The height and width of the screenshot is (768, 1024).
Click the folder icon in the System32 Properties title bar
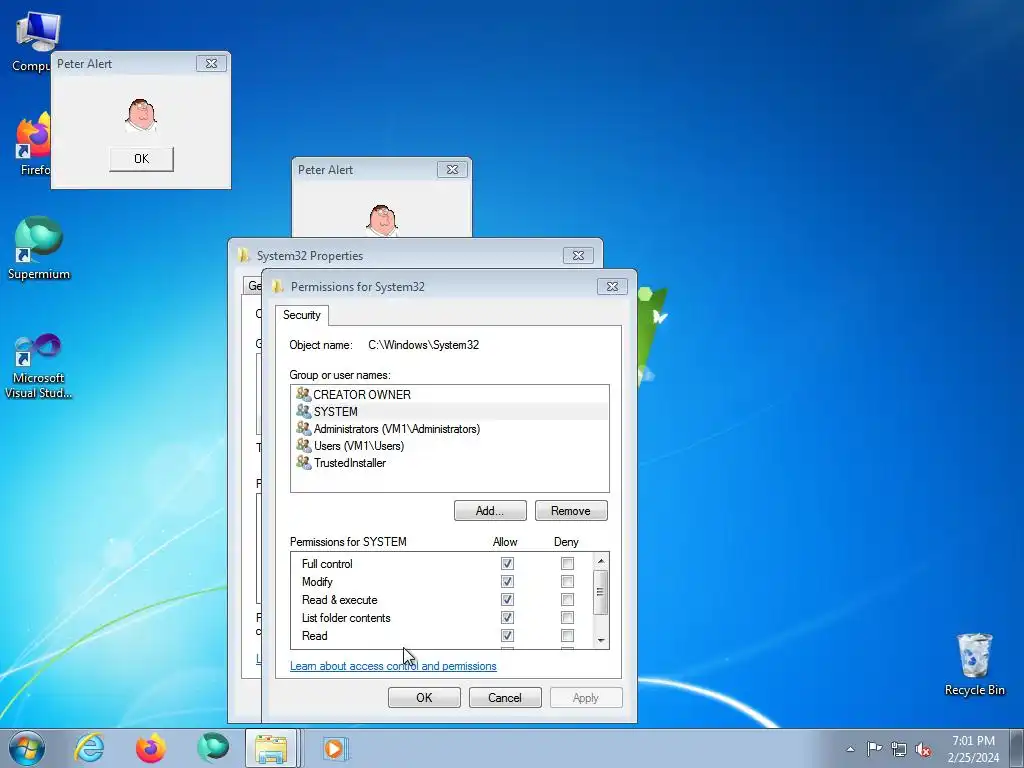coord(244,255)
